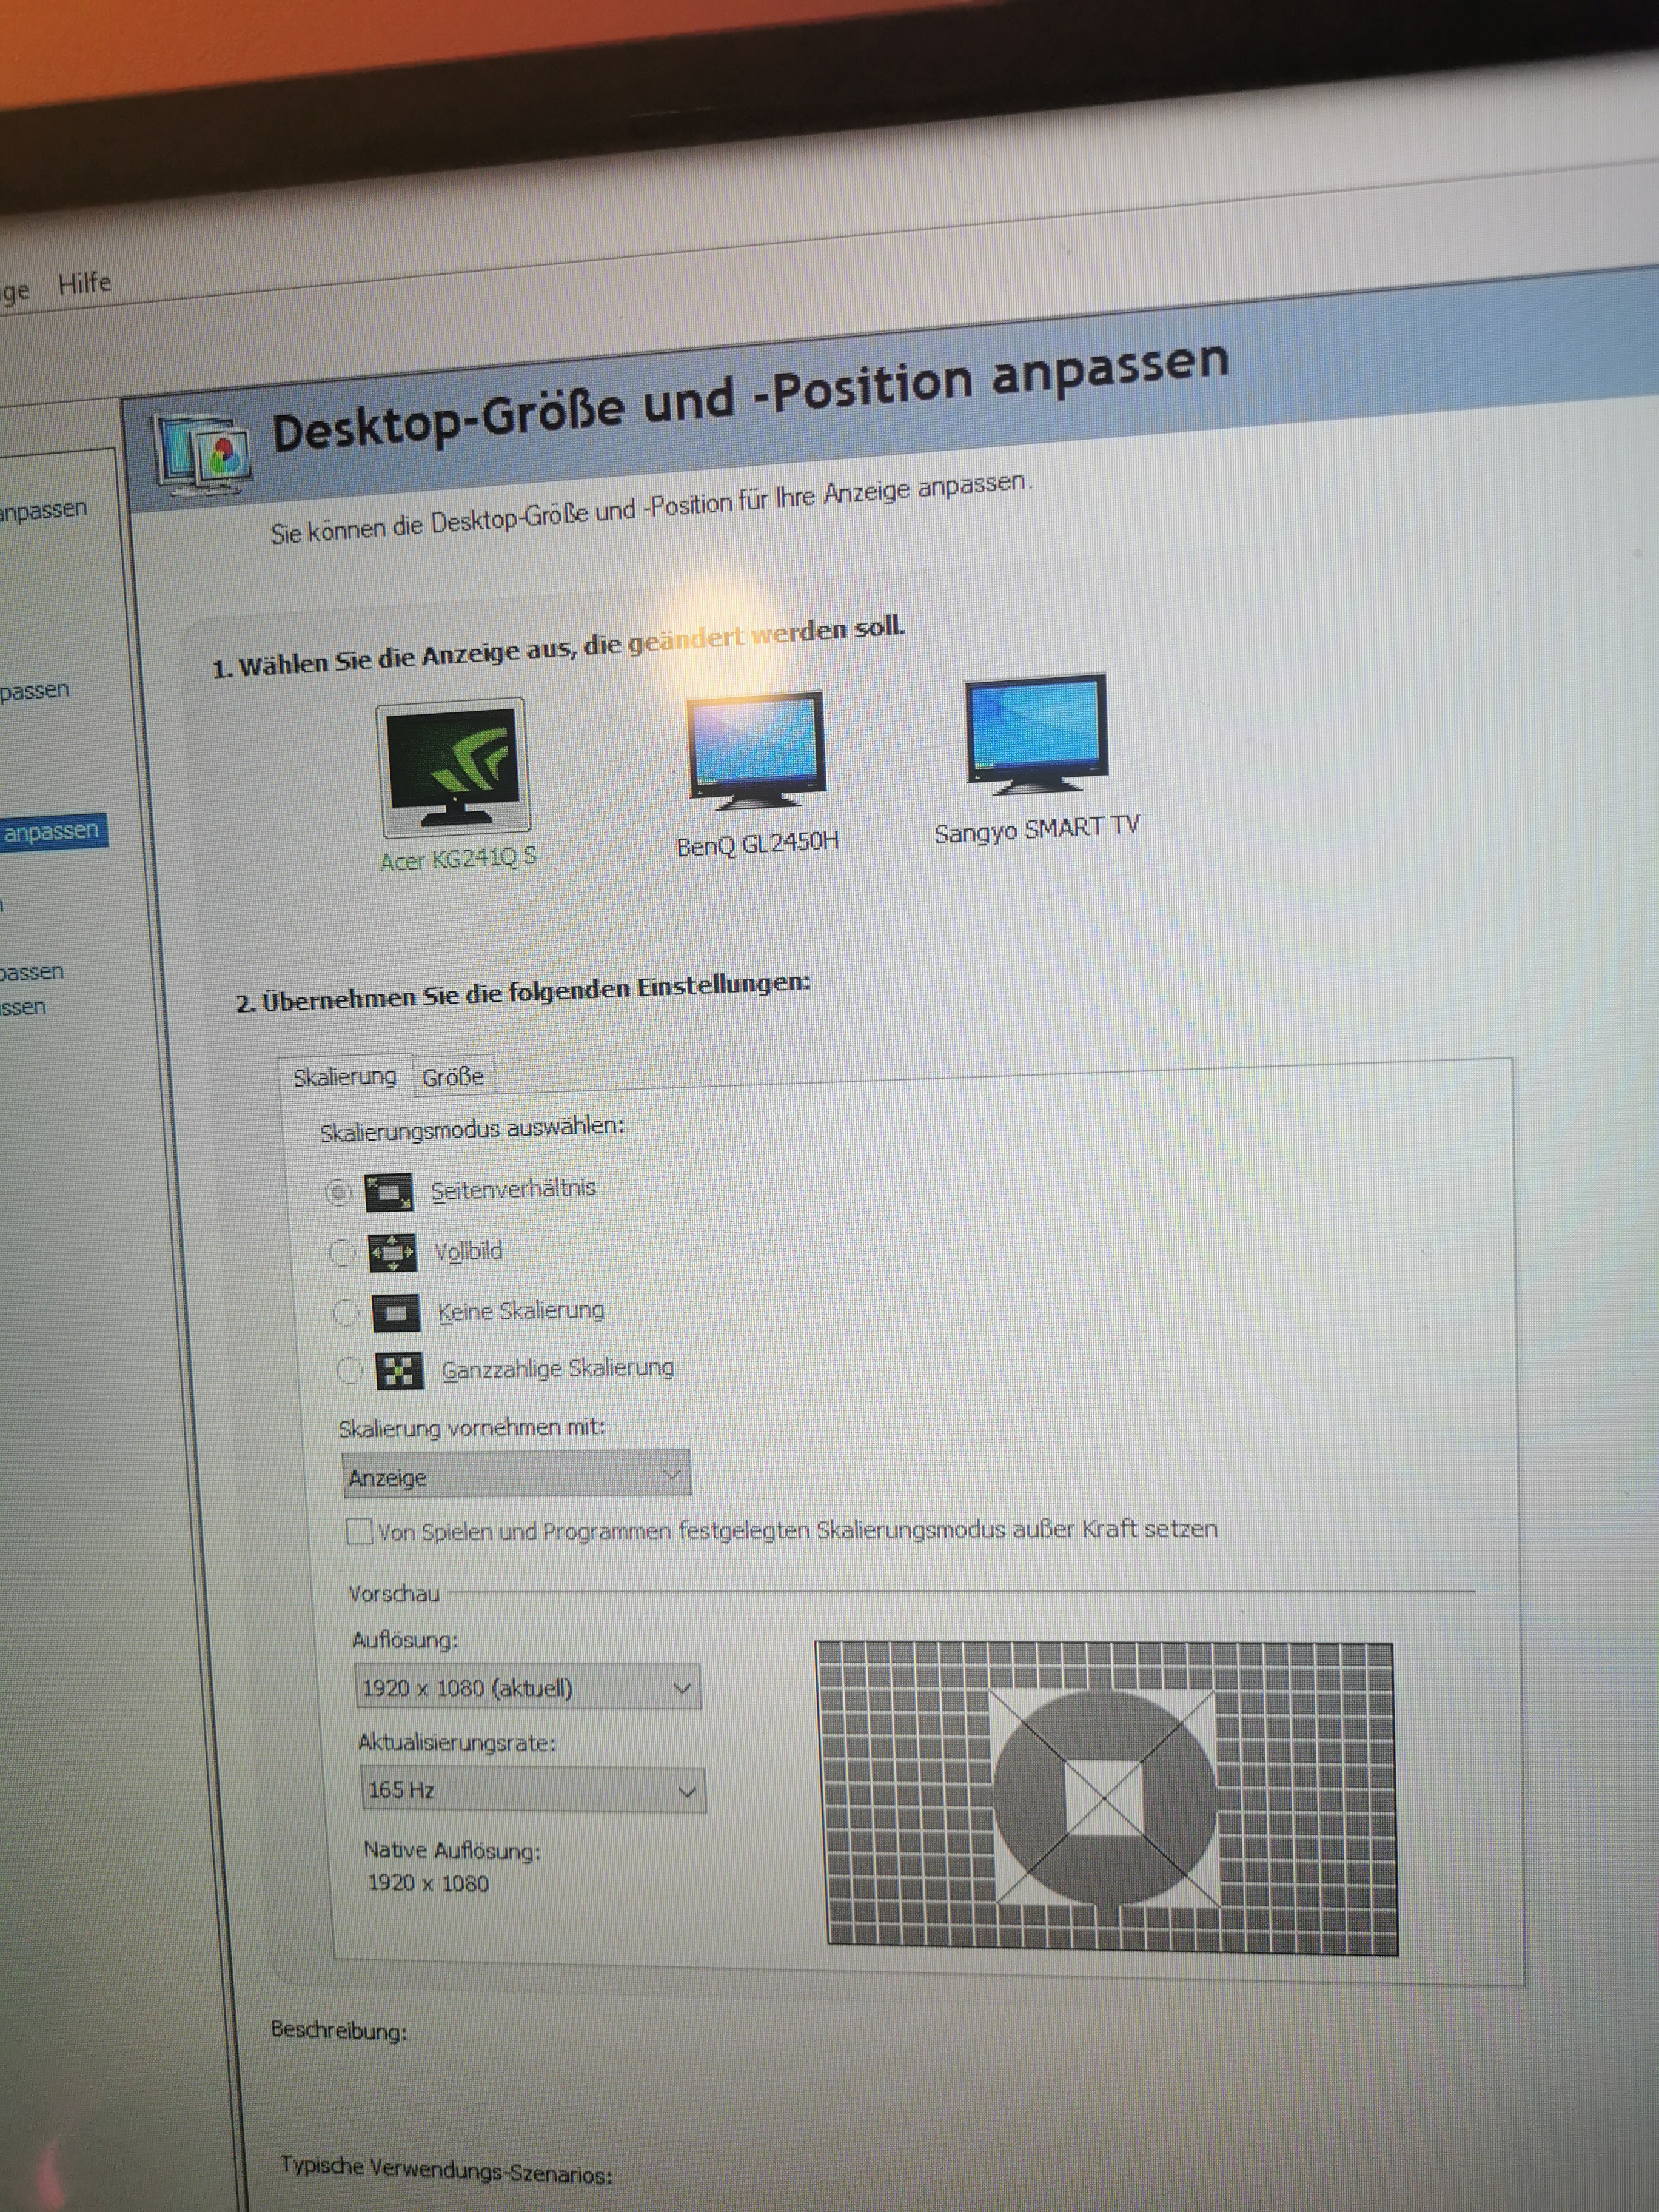
Task: Click the Ganzzahlige Skalierung mode icon
Action: tap(399, 1370)
